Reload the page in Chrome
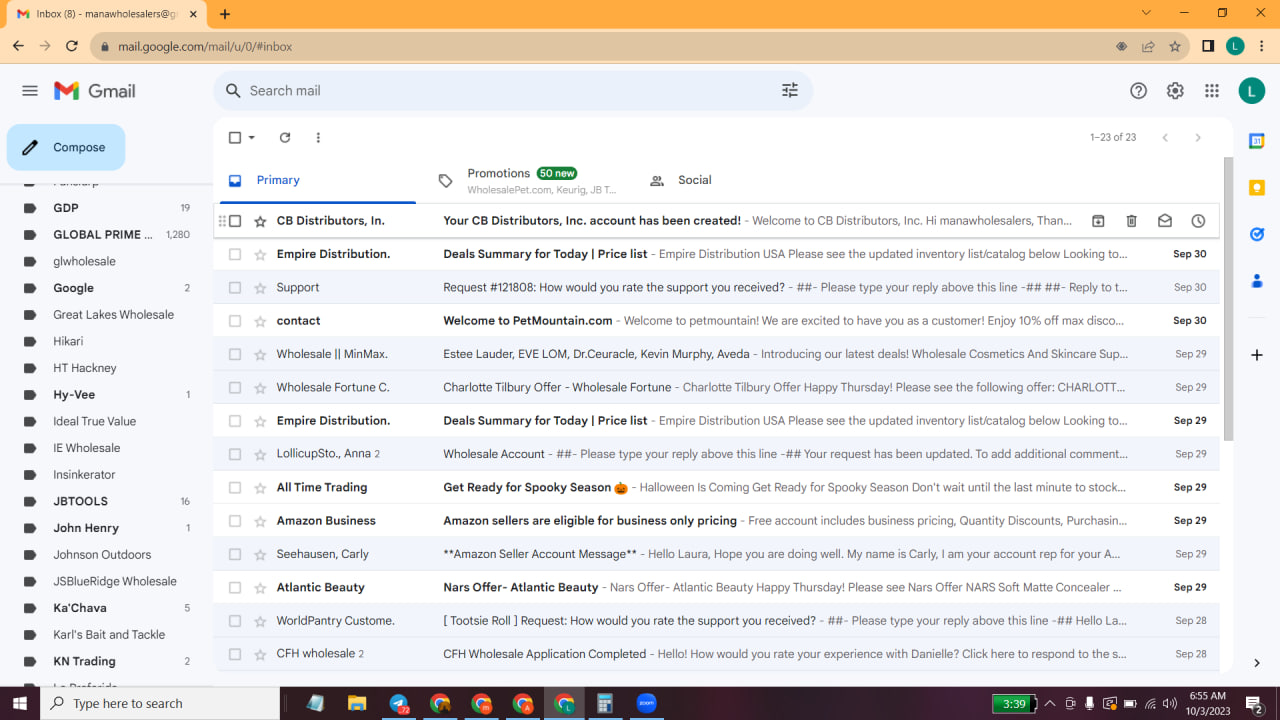 72,46
